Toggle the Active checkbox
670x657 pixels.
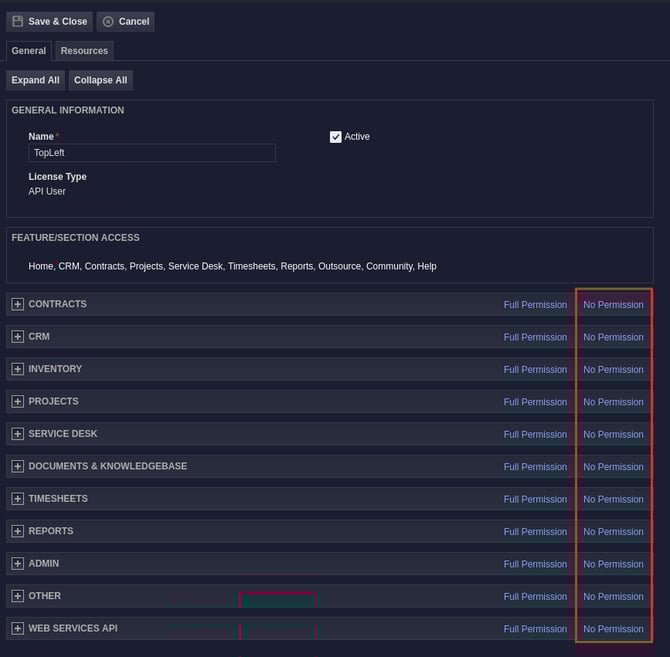point(336,137)
